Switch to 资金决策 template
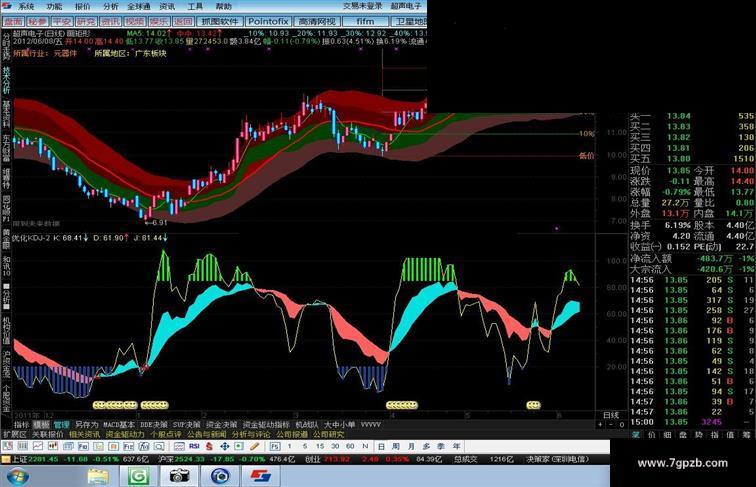Screen dimensions: 756x487 tap(221, 425)
